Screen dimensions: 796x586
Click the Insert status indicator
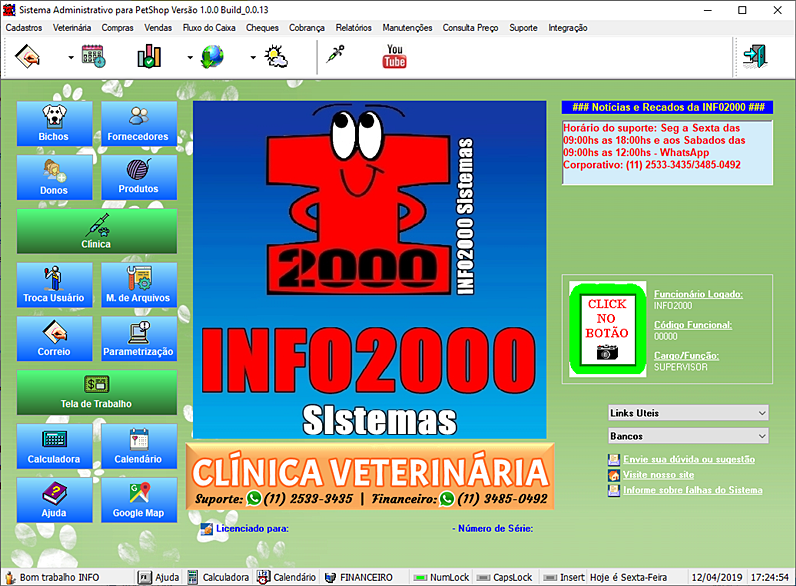pos(564,577)
